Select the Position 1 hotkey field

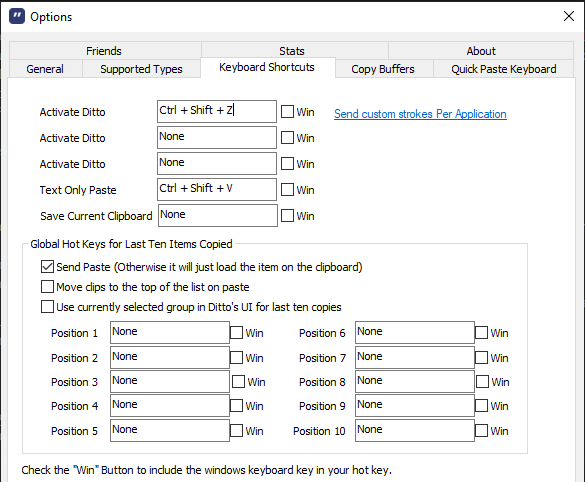pyautogui.click(x=170, y=332)
